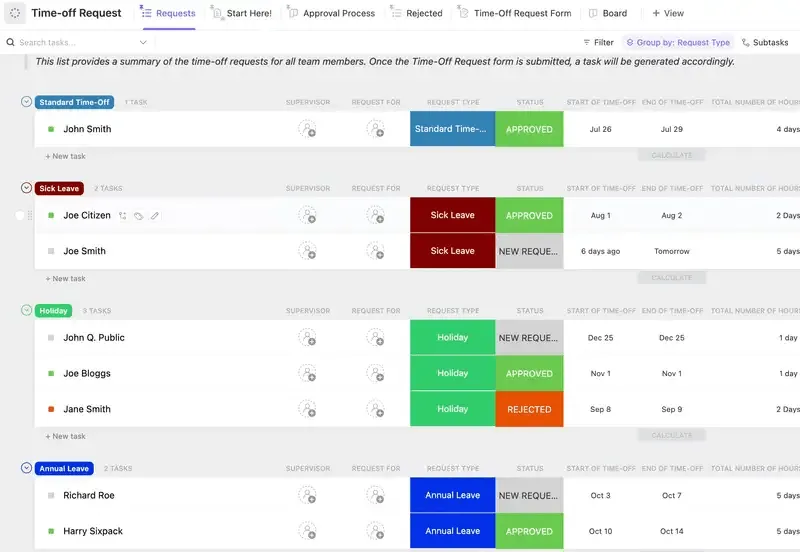
Task: Toggle Subtasks display
Action: 765,42
